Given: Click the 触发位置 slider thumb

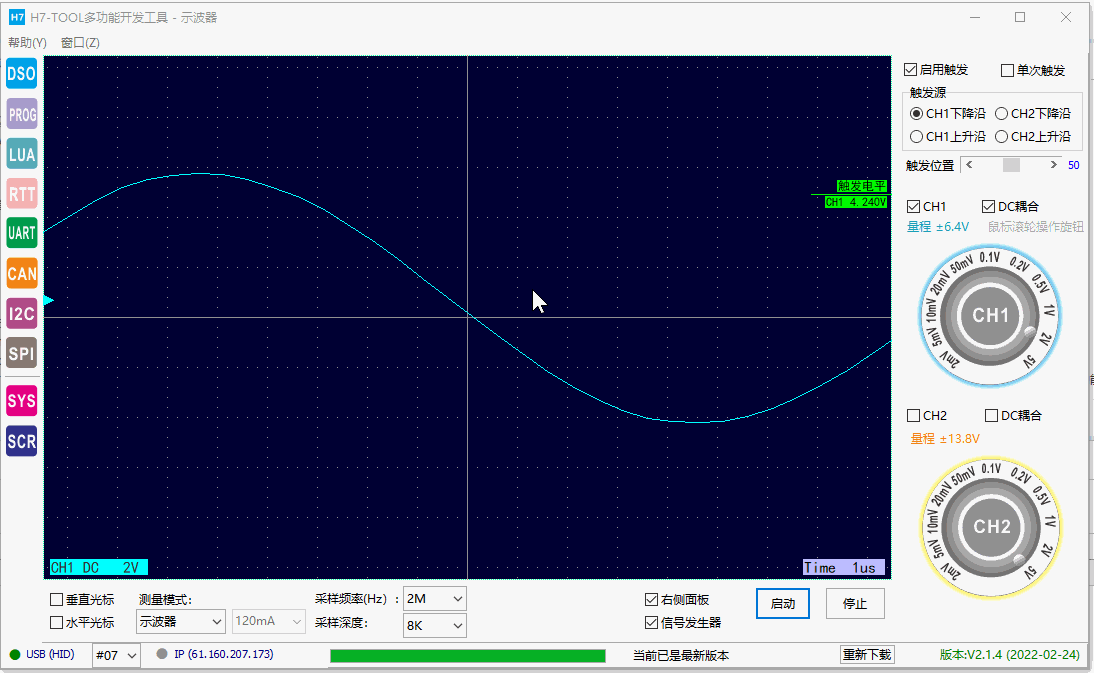Looking at the screenshot, I should tap(1011, 165).
